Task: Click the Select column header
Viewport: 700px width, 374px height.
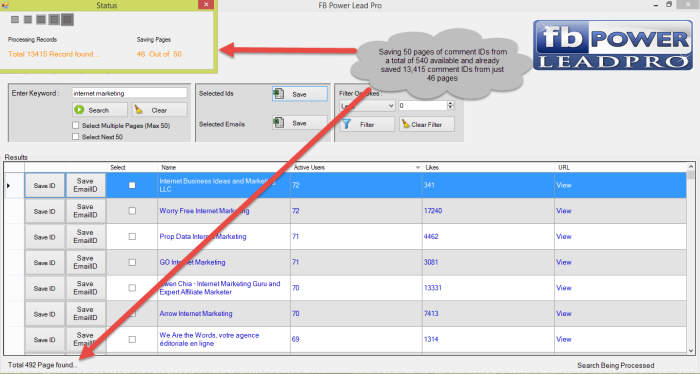Action: click(132, 167)
